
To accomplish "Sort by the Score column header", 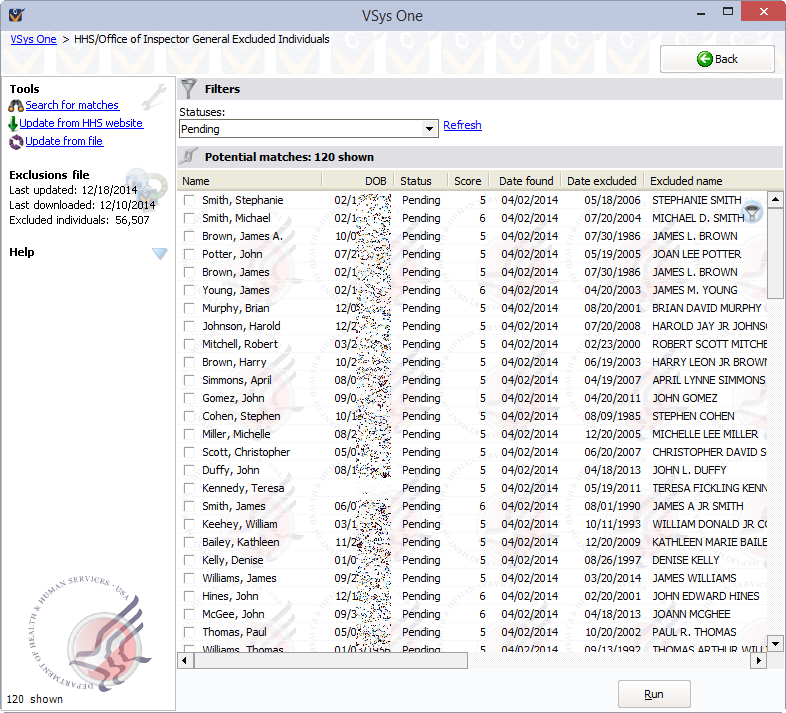I will tap(467, 181).
